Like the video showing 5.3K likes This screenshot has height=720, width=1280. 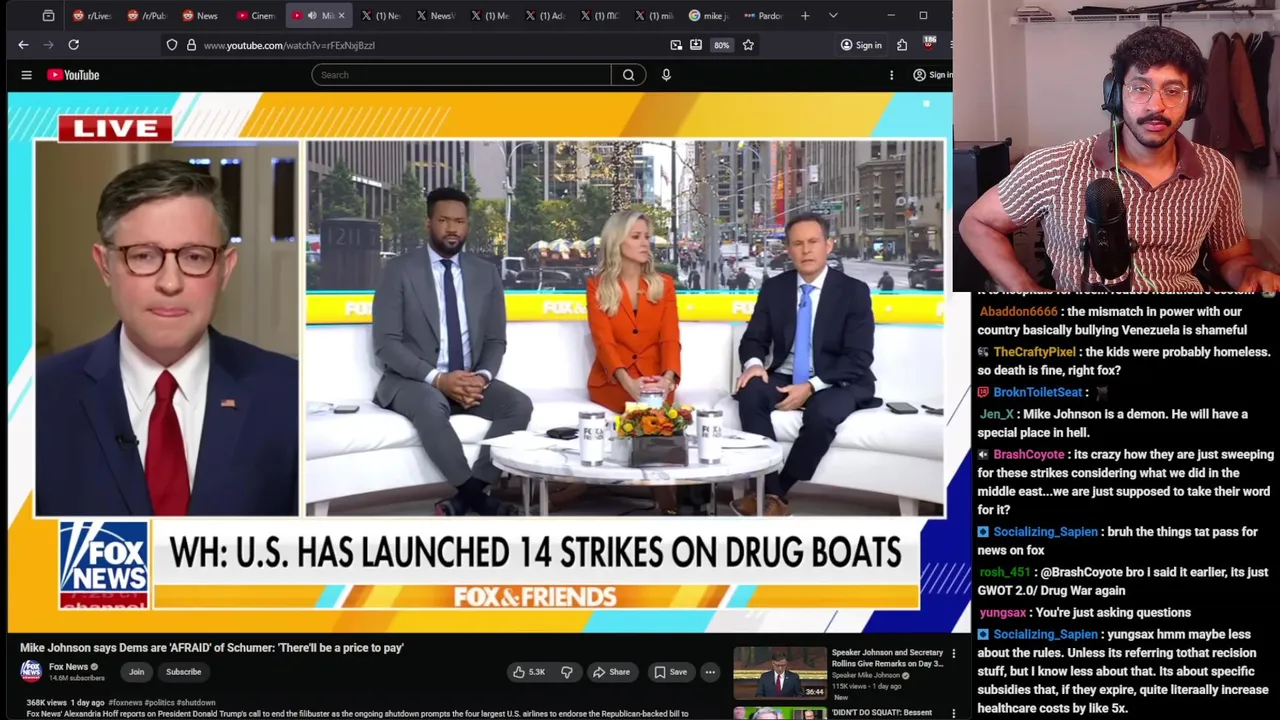click(529, 672)
